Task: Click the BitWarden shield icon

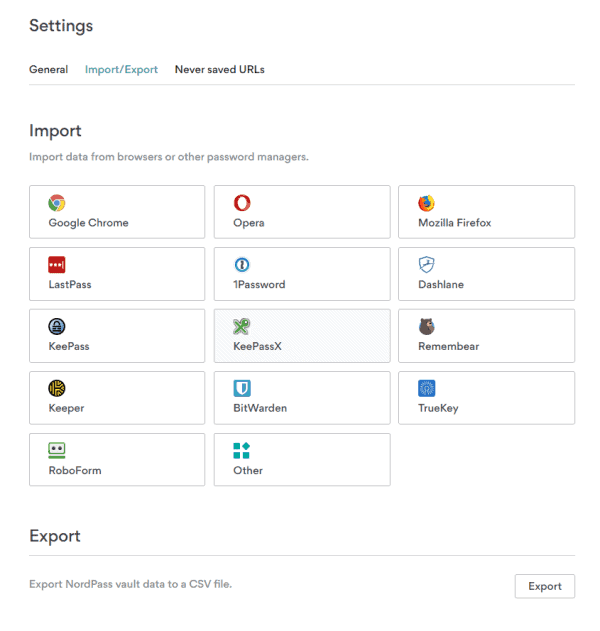Action: (242, 388)
